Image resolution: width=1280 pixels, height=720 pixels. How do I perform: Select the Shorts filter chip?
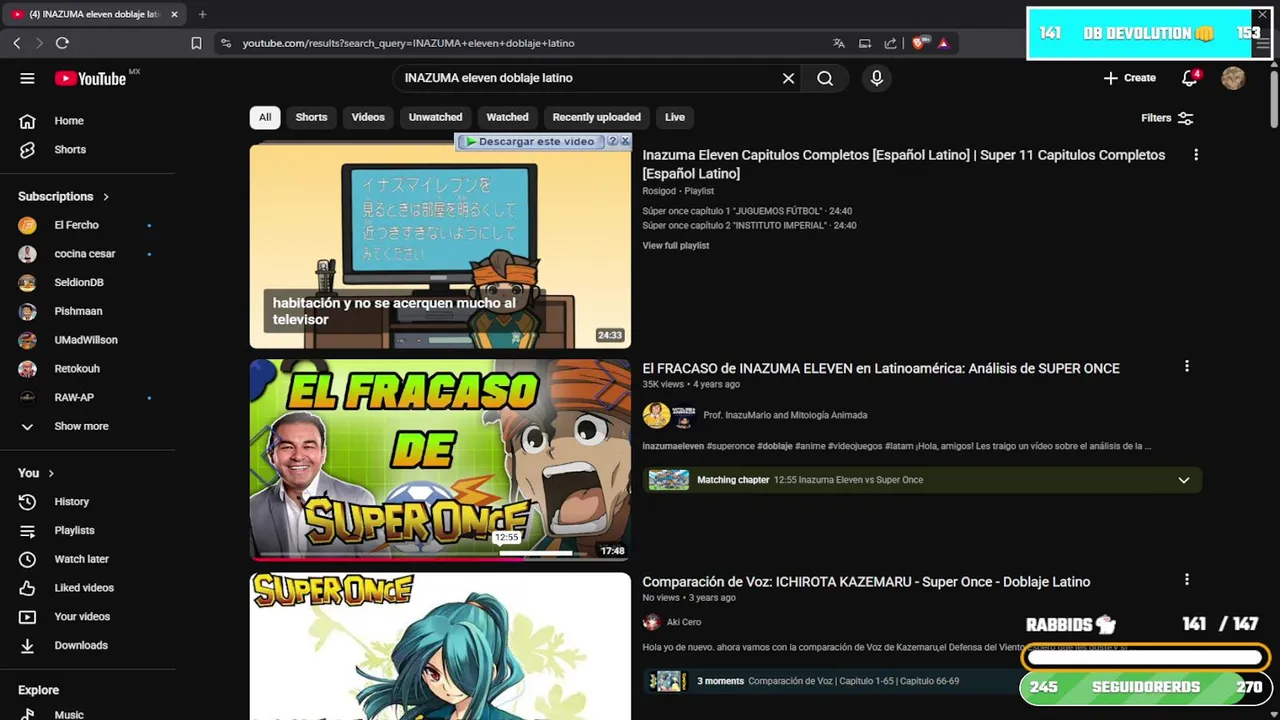click(311, 117)
